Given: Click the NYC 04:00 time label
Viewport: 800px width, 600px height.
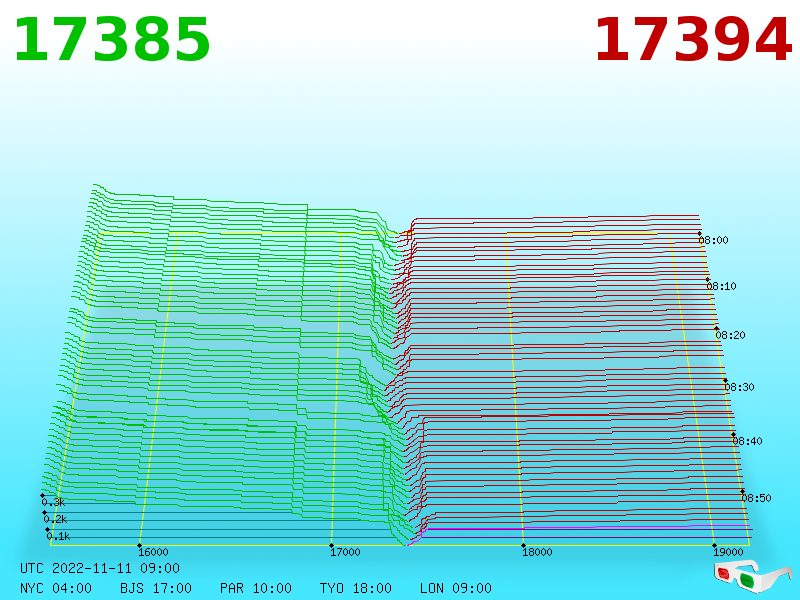Looking at the screenshot, I should click(x=56, y=588).
